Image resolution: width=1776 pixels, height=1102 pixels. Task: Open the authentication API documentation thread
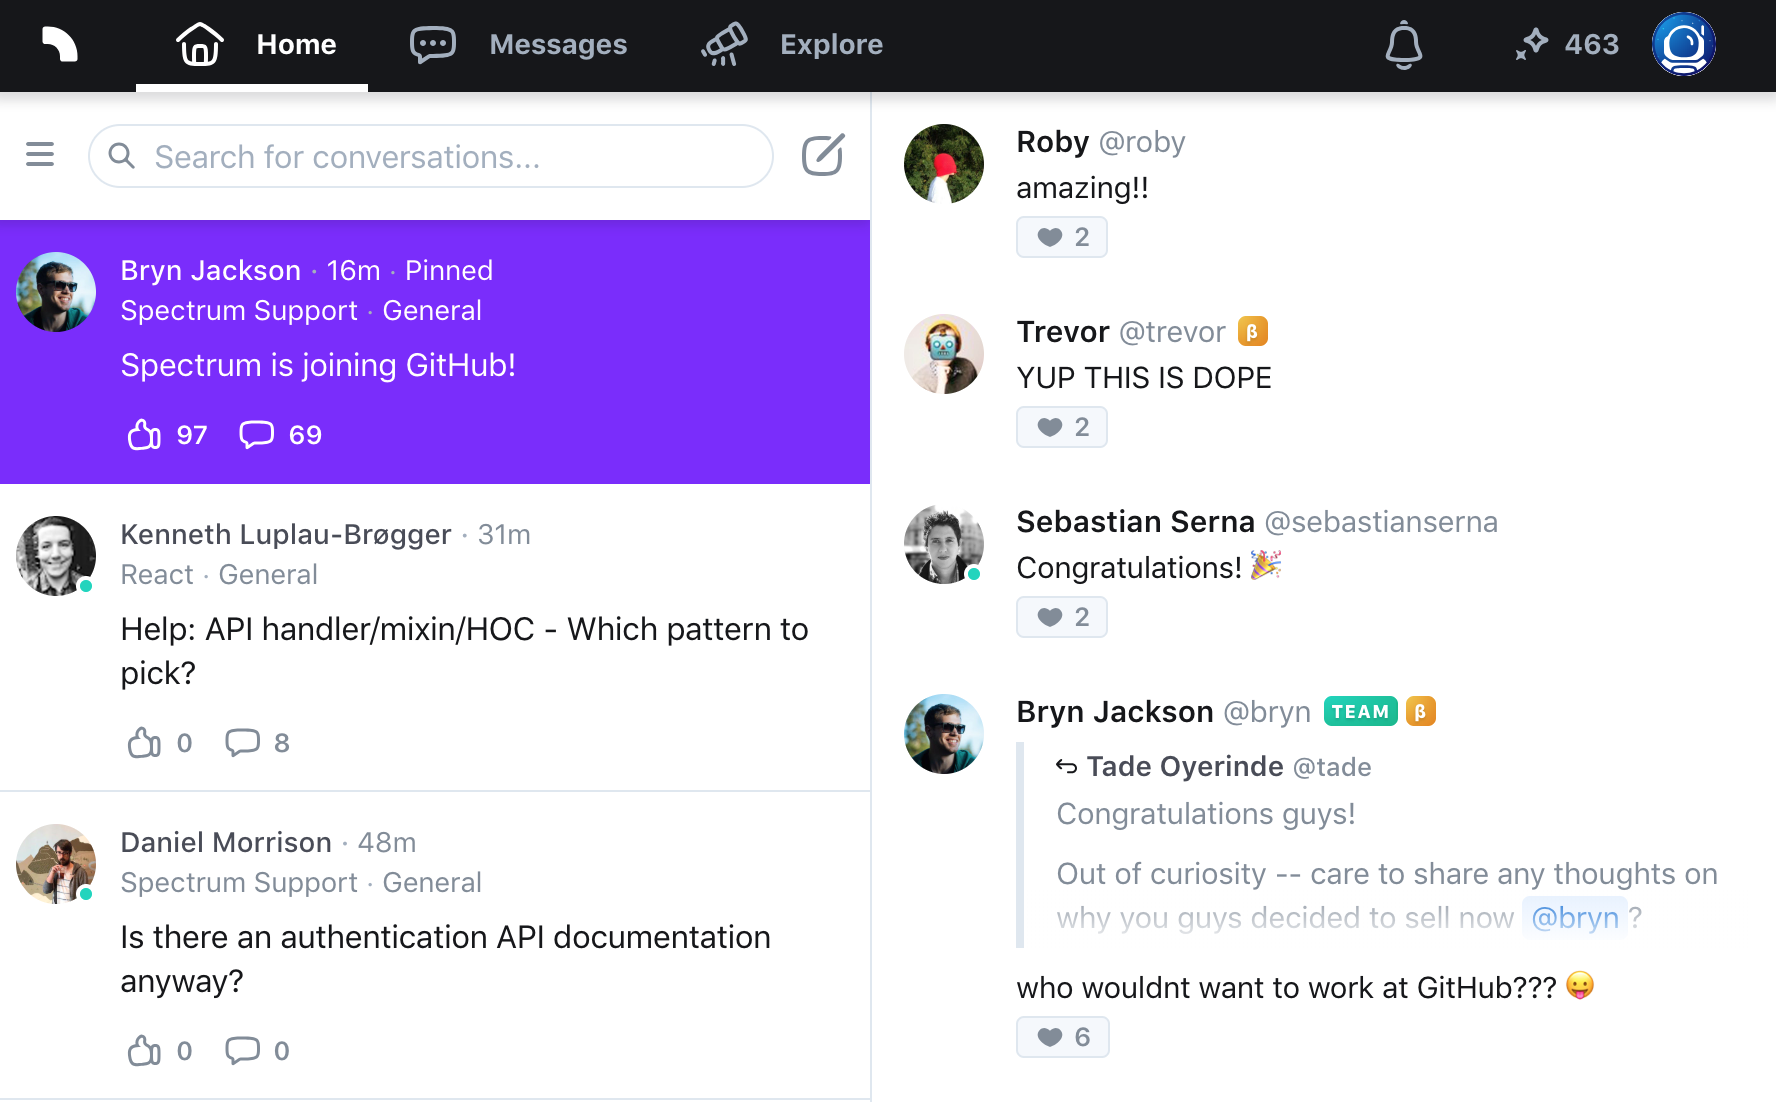point(435,946)
